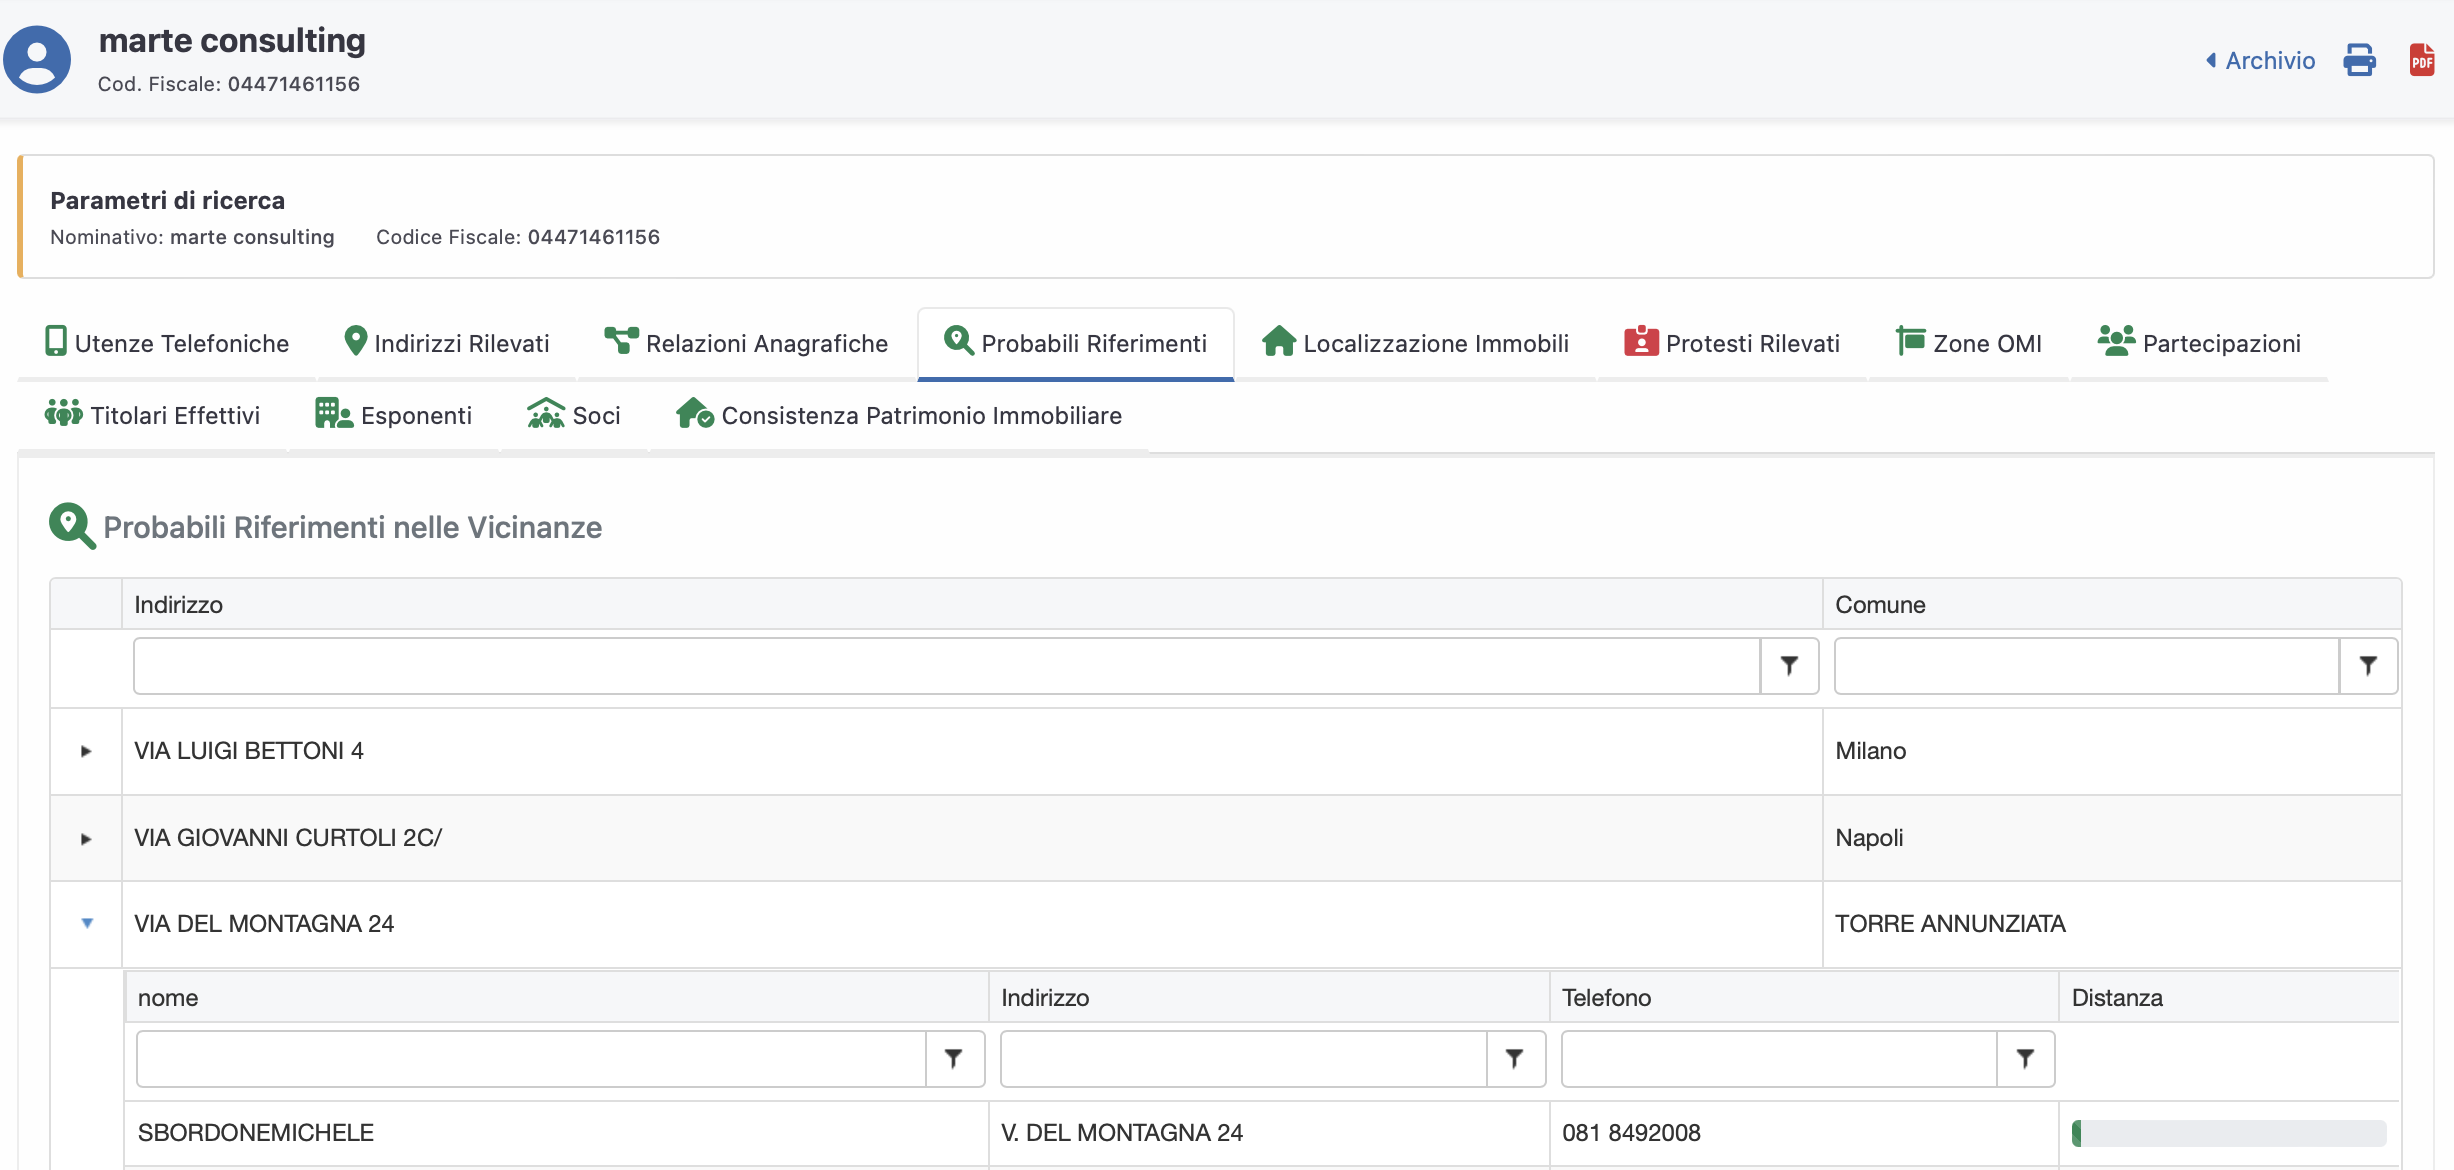Go back to Archivio link
Screen dimensions: 2454x1170
pyautogui.click(x=2260, y=61)
